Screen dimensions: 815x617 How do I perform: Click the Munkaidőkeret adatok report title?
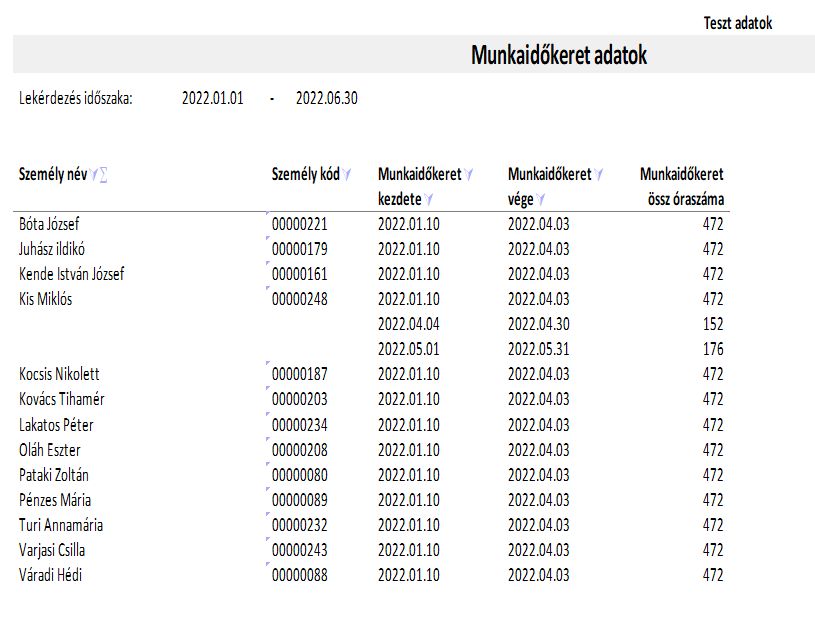click(559, 56)
